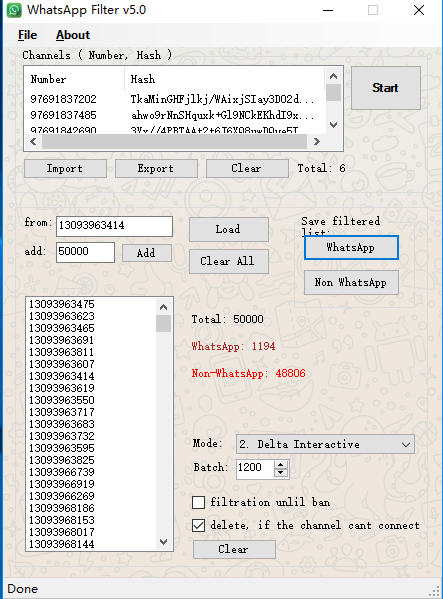The image size is (443, 599).
Task: Click the red 'WhatsApp: 1194' count text
Action: point(233,346)
